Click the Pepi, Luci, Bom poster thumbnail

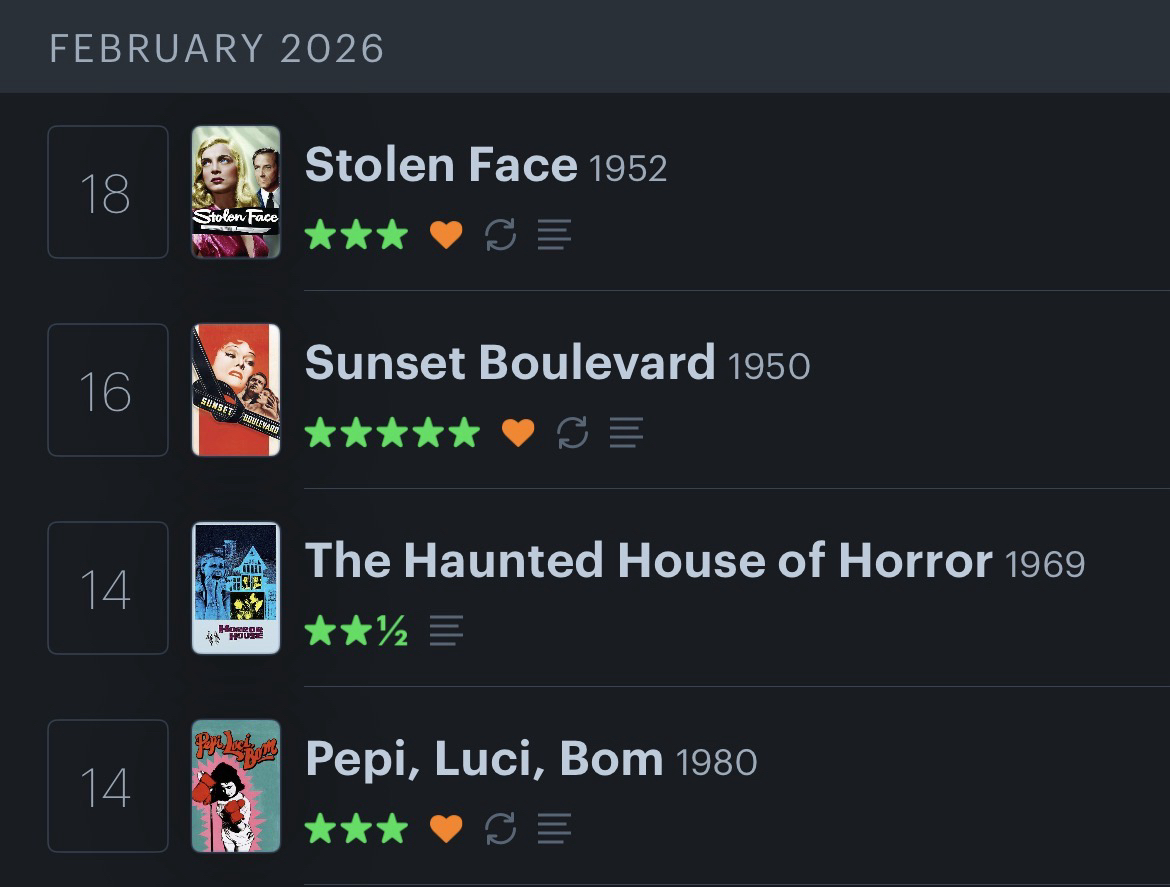[236, 786]
